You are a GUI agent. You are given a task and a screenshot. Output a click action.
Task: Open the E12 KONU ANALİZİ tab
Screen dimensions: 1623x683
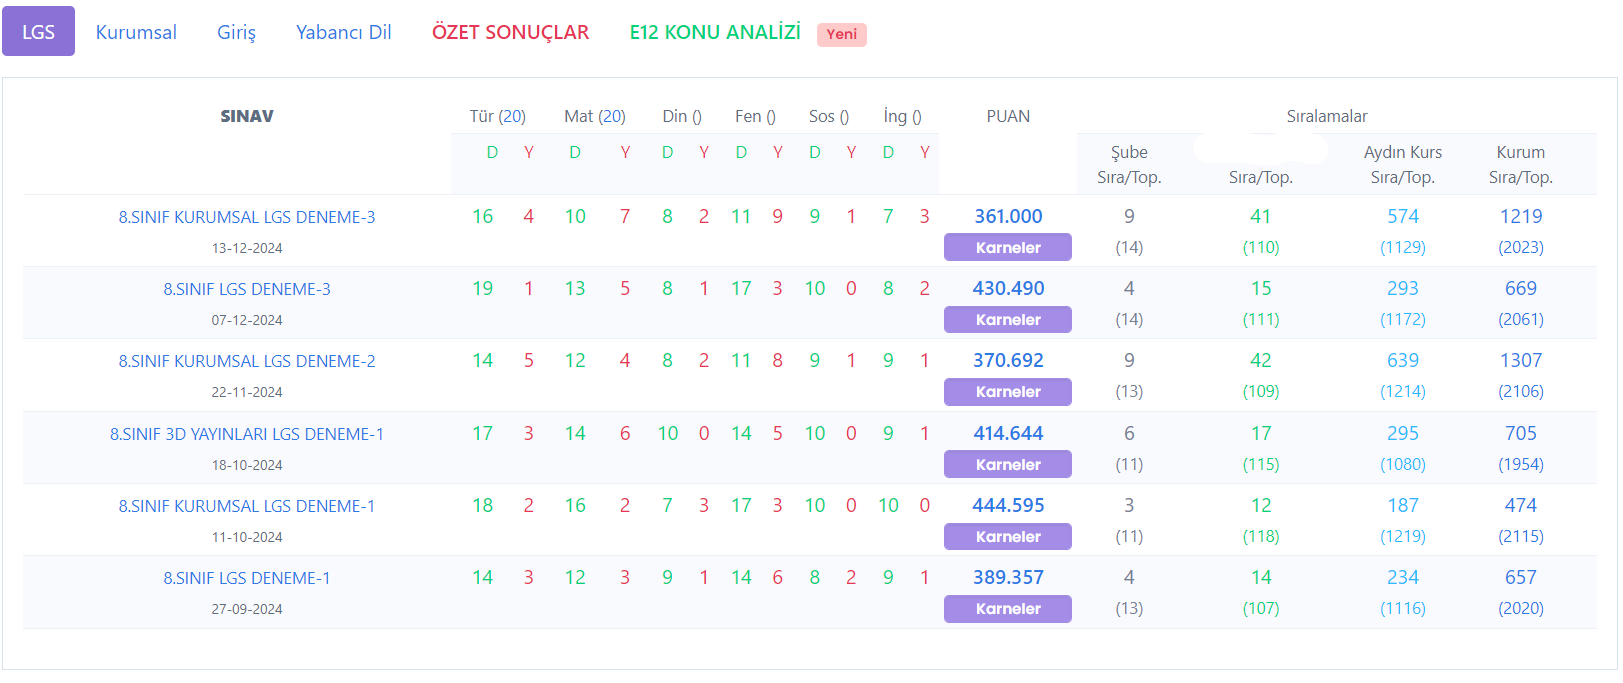point(714,32)
